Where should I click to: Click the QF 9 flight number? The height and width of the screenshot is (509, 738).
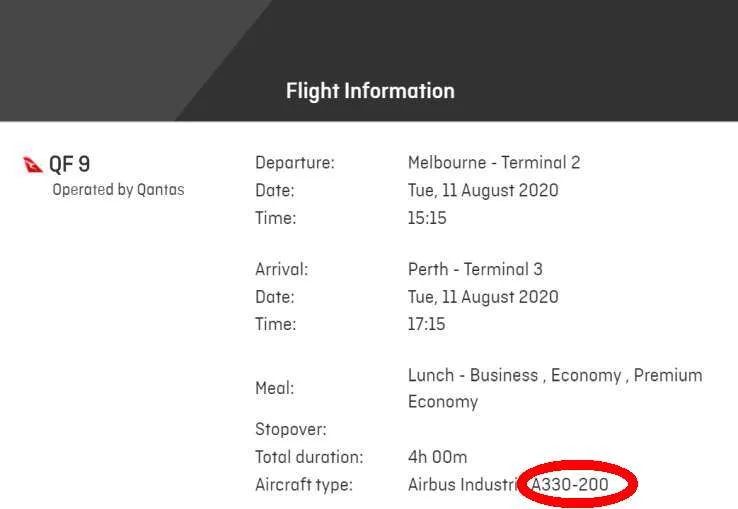click(70, 164)
